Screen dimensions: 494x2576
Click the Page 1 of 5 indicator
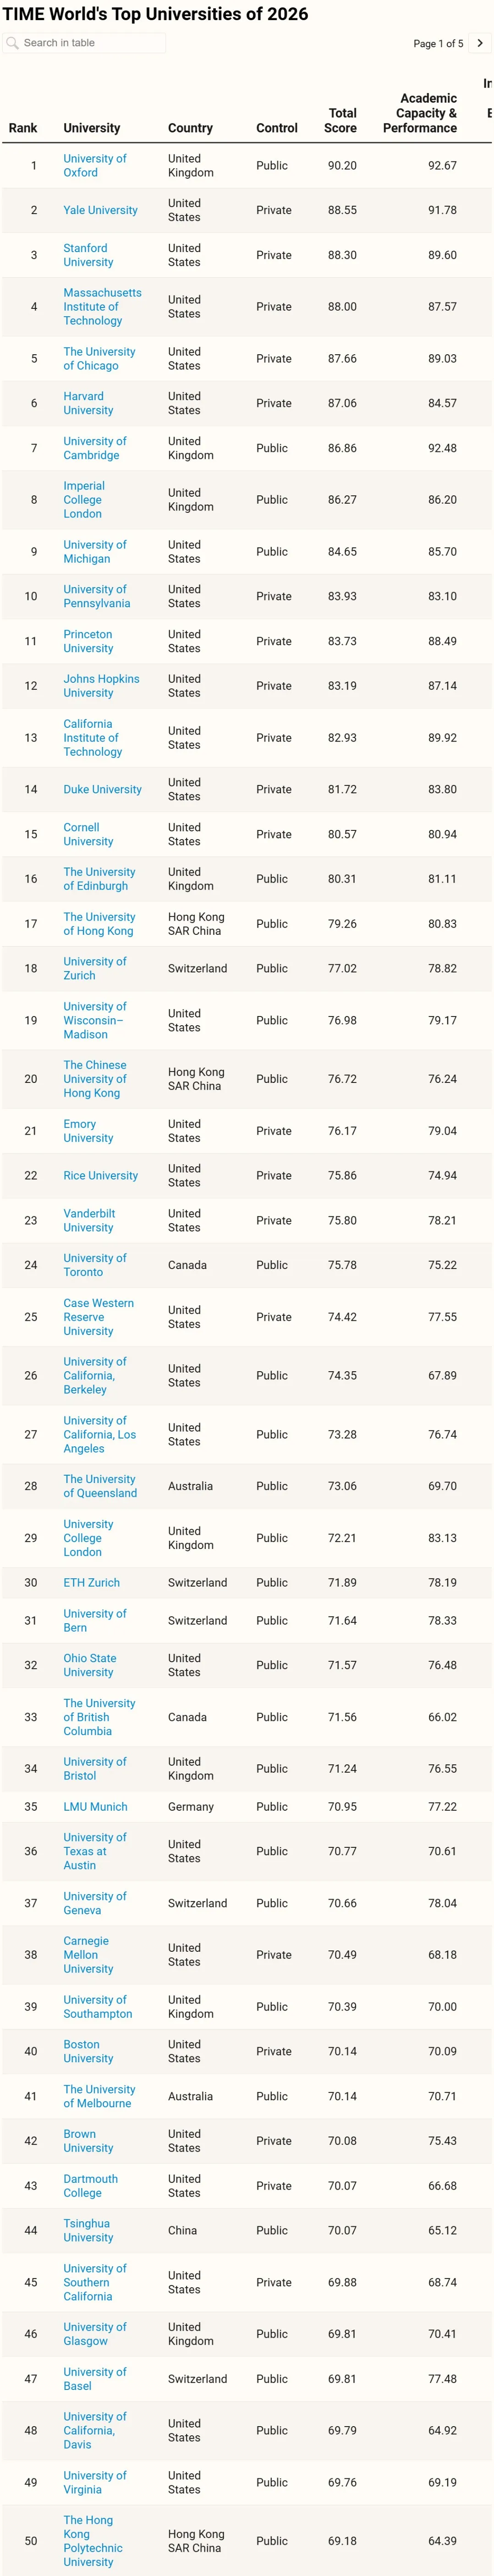[x=438, y=44]
